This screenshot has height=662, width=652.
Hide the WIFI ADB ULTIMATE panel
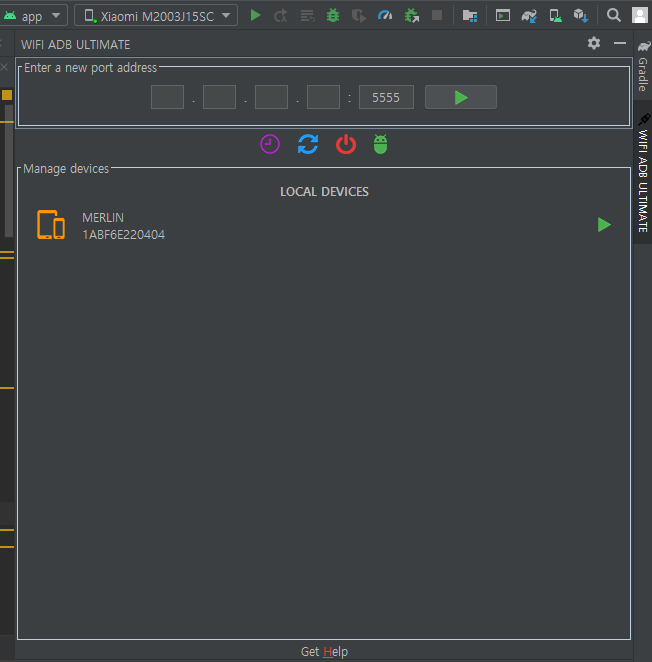(620, 43)
